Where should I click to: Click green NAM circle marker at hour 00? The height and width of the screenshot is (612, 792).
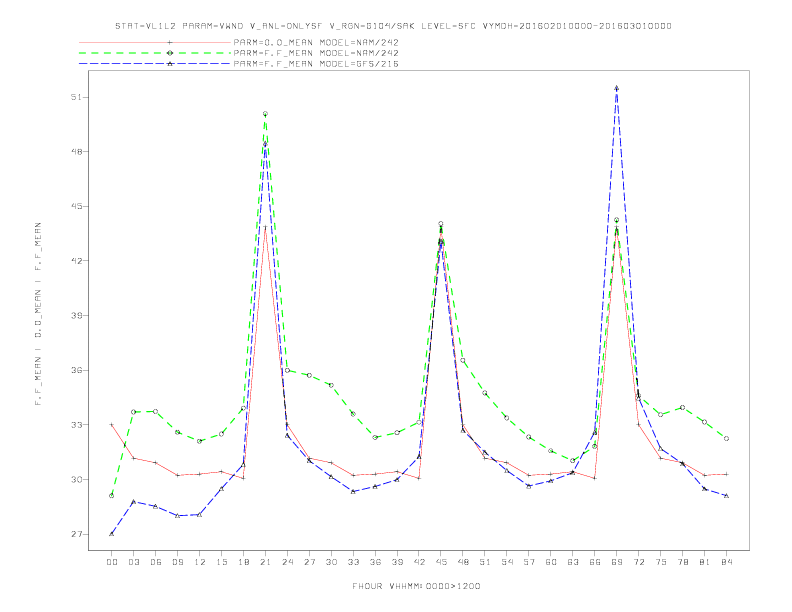112,496
